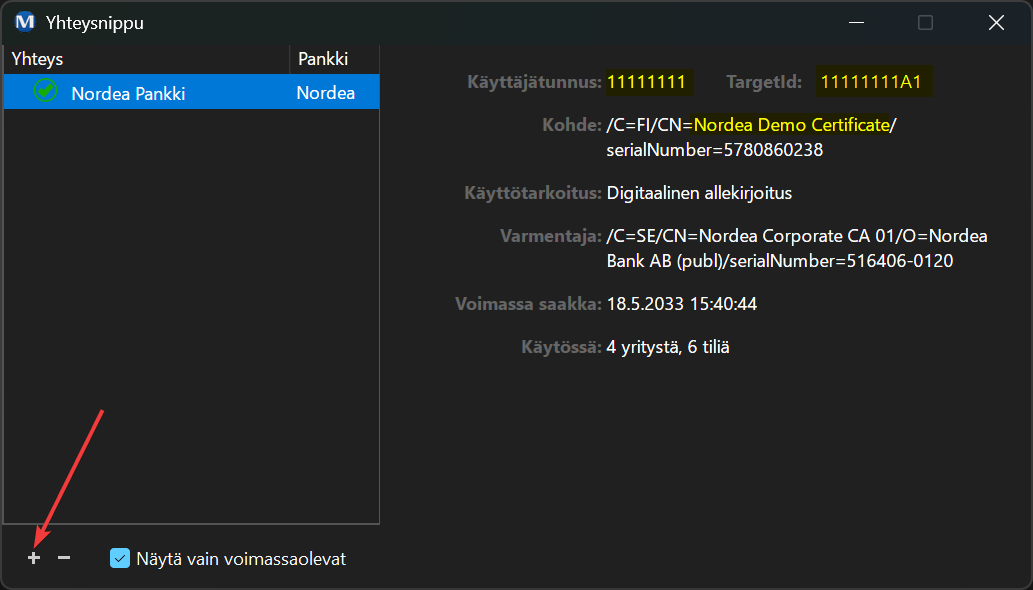This screenshot has width=1033, height=590.
Task: Sort by the Yhteys column header
Action: pos(146,59)
